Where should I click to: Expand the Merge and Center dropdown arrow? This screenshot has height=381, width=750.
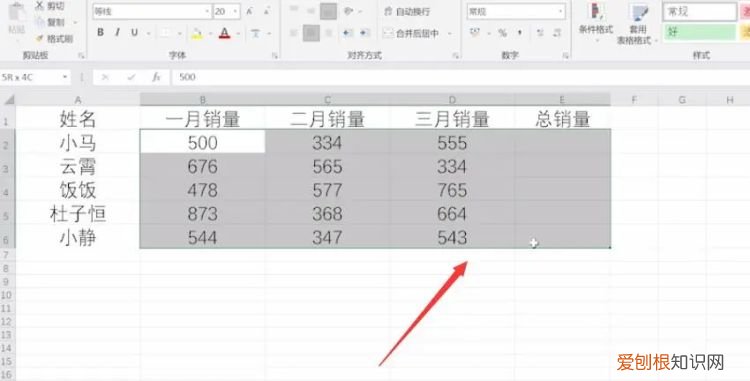click(x=449, y=33)
